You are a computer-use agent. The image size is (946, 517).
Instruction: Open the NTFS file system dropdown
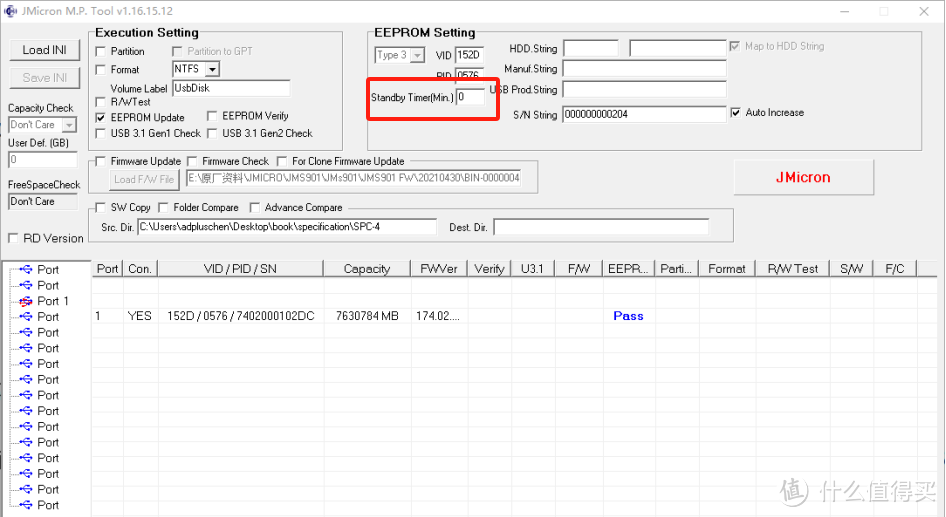coord(212,70)
